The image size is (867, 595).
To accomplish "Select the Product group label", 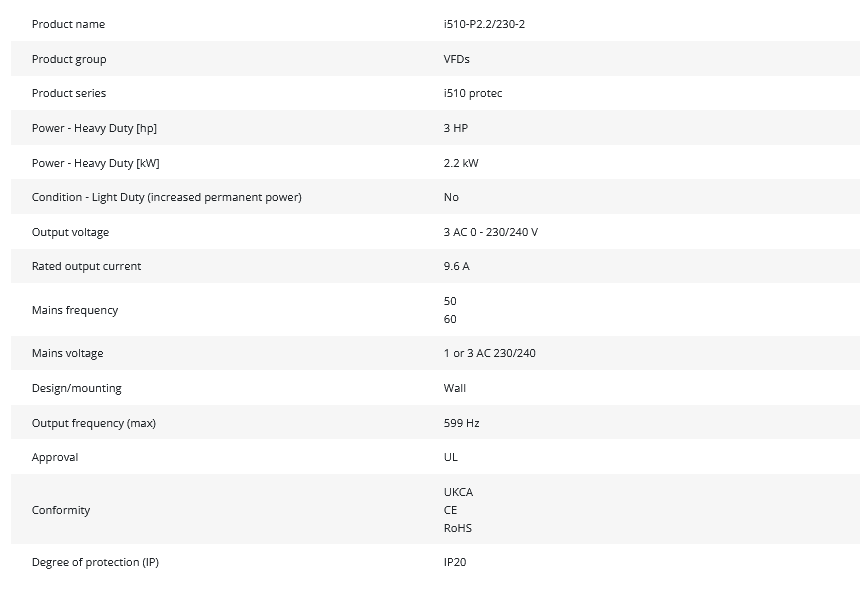I will (x=69, y=59).
